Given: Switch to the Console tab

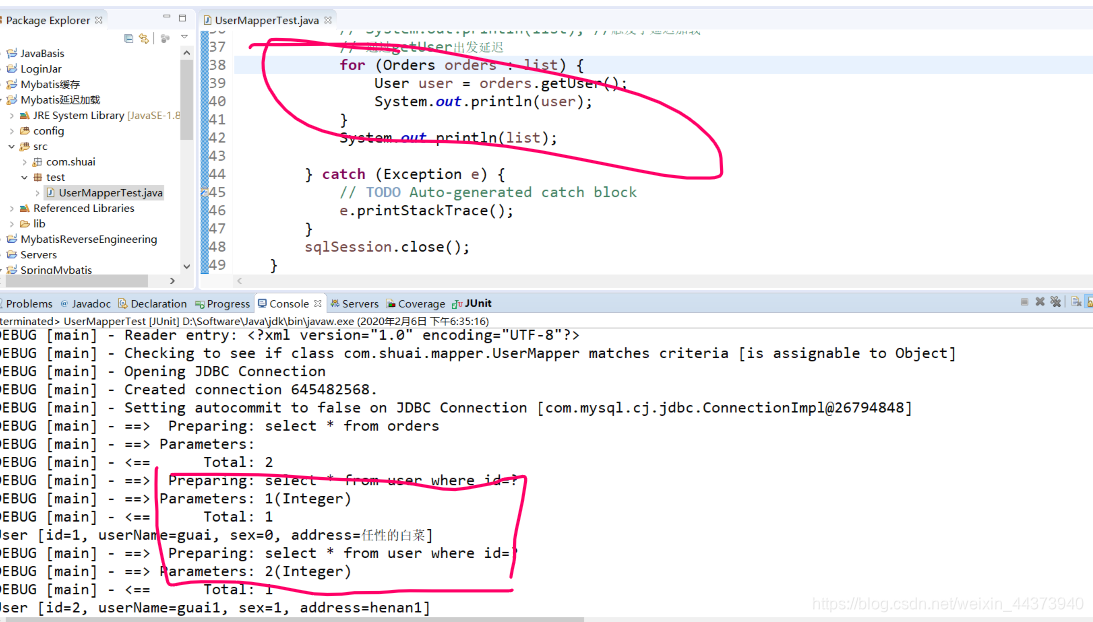Looking at the screenshot, I should click(283, 303).
